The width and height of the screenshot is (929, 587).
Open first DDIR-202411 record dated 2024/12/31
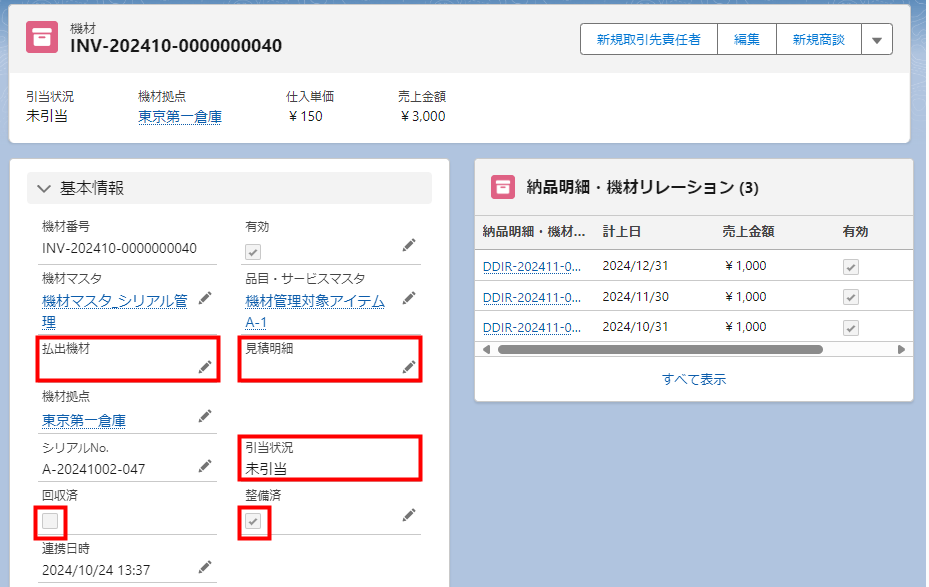[x=531, y=267]
